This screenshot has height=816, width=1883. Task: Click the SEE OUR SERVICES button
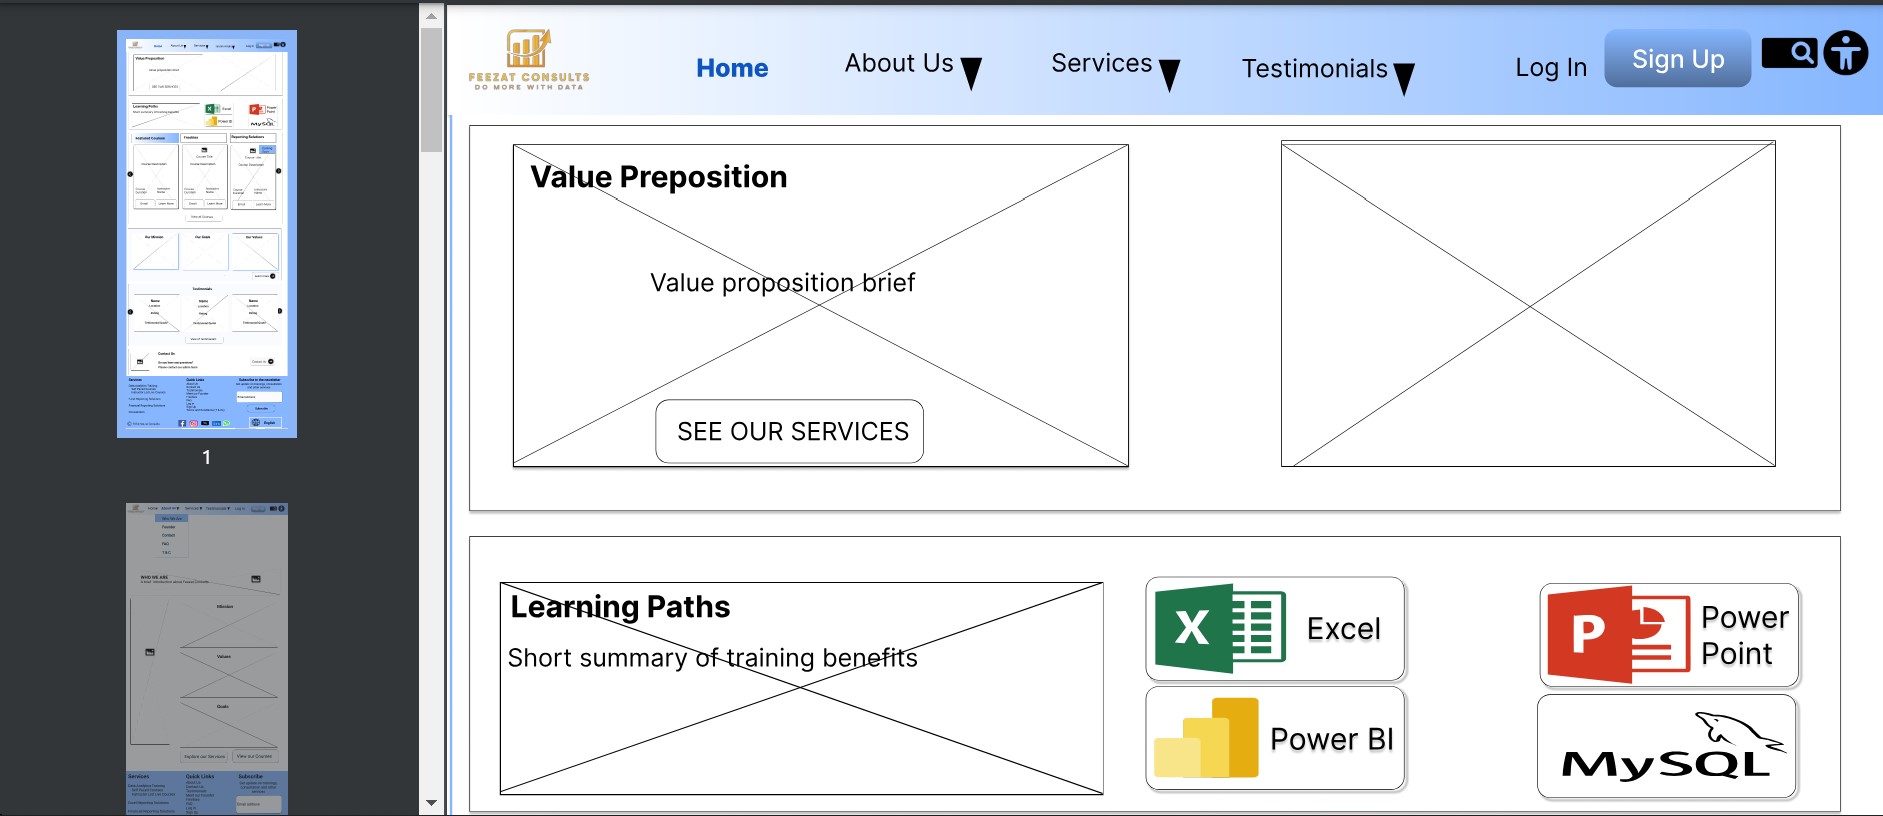790,431
